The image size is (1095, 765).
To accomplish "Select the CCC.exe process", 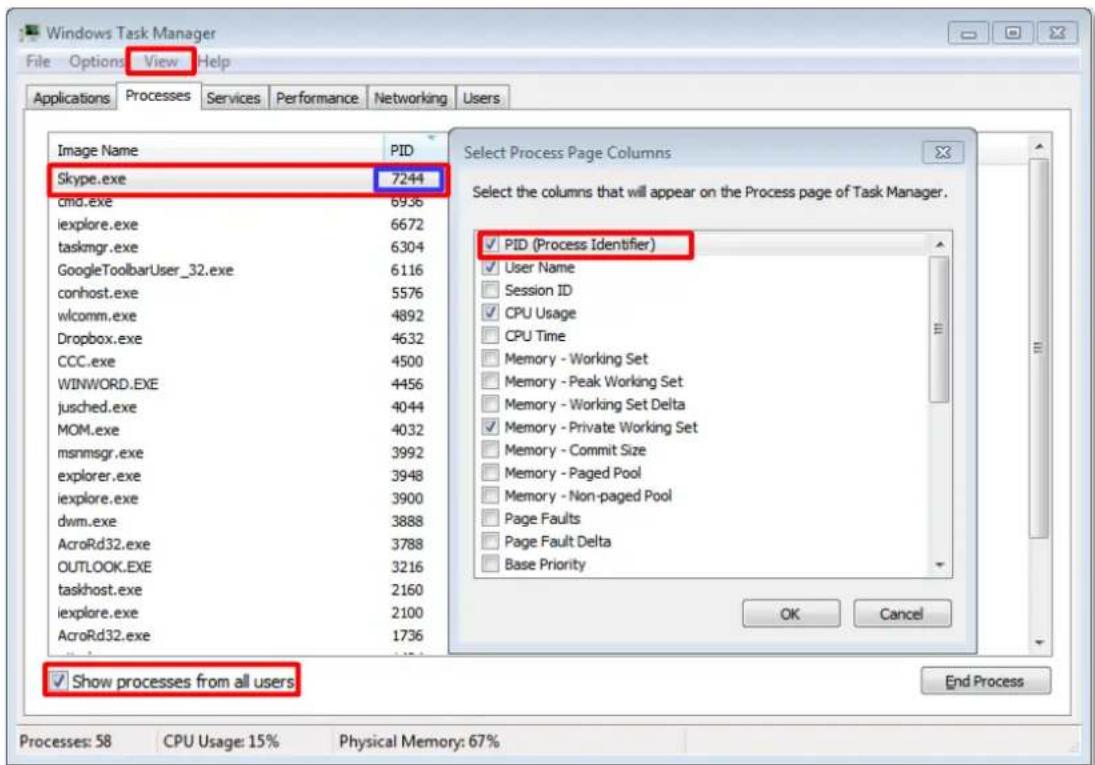I will [x=248, y=361].
